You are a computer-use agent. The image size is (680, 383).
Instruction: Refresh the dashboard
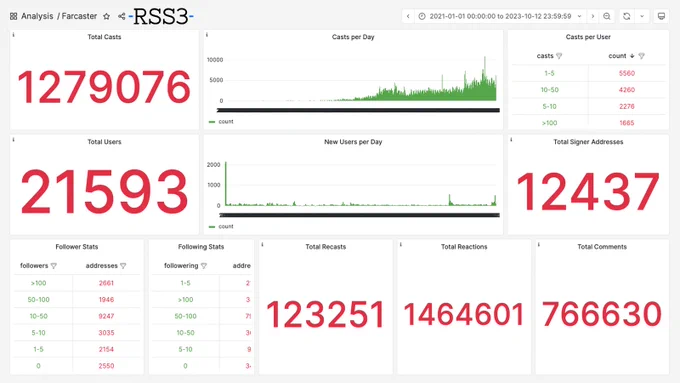(627, 16)
